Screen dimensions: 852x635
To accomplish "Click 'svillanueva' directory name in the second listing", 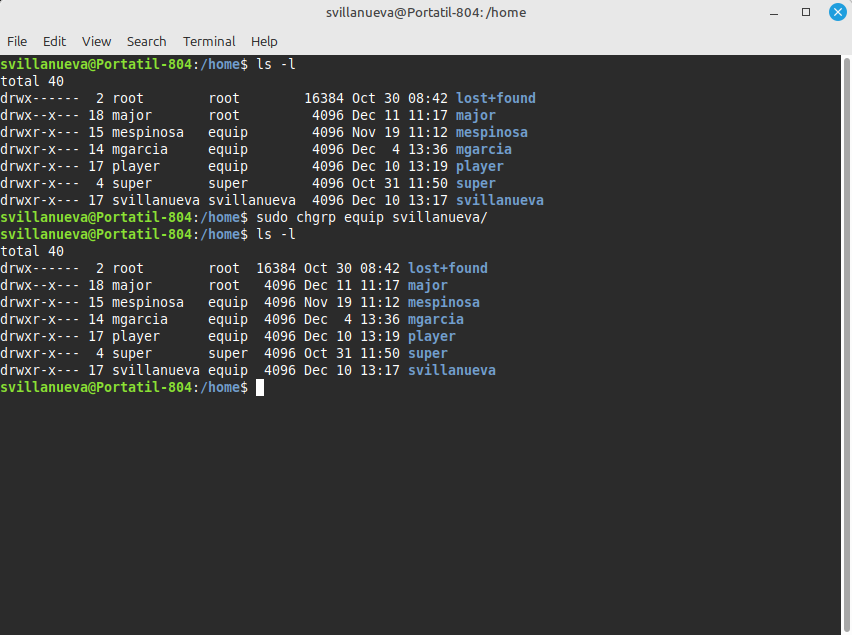I will [451, 370].
